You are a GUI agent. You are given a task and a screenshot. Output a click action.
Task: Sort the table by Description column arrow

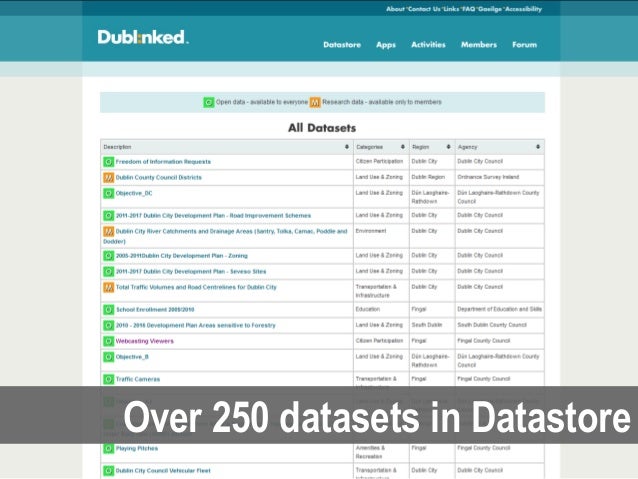pyautogui.click(x=347, y=147)
